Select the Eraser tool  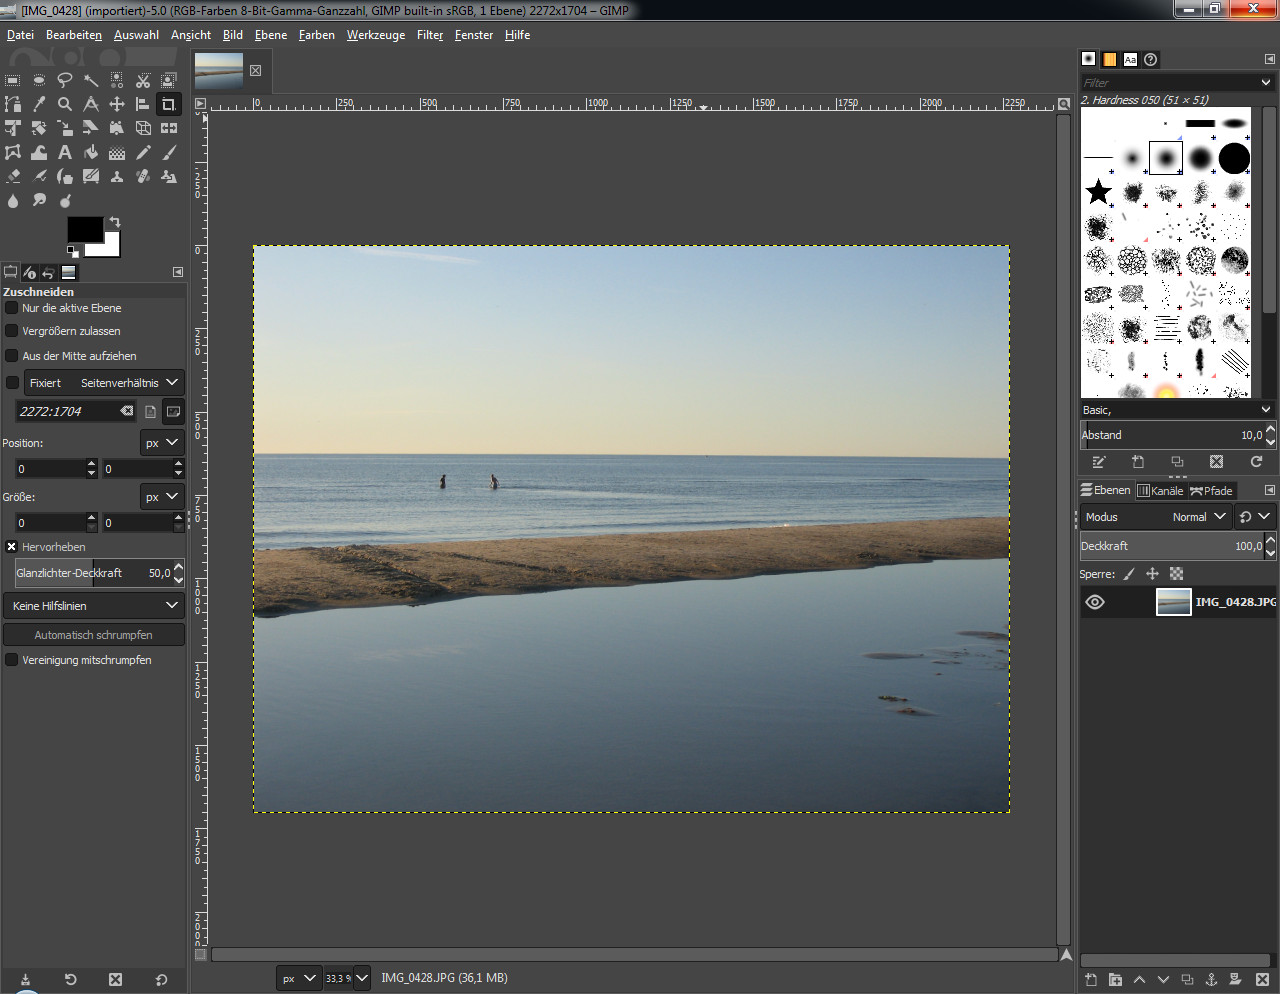[13, 176]
